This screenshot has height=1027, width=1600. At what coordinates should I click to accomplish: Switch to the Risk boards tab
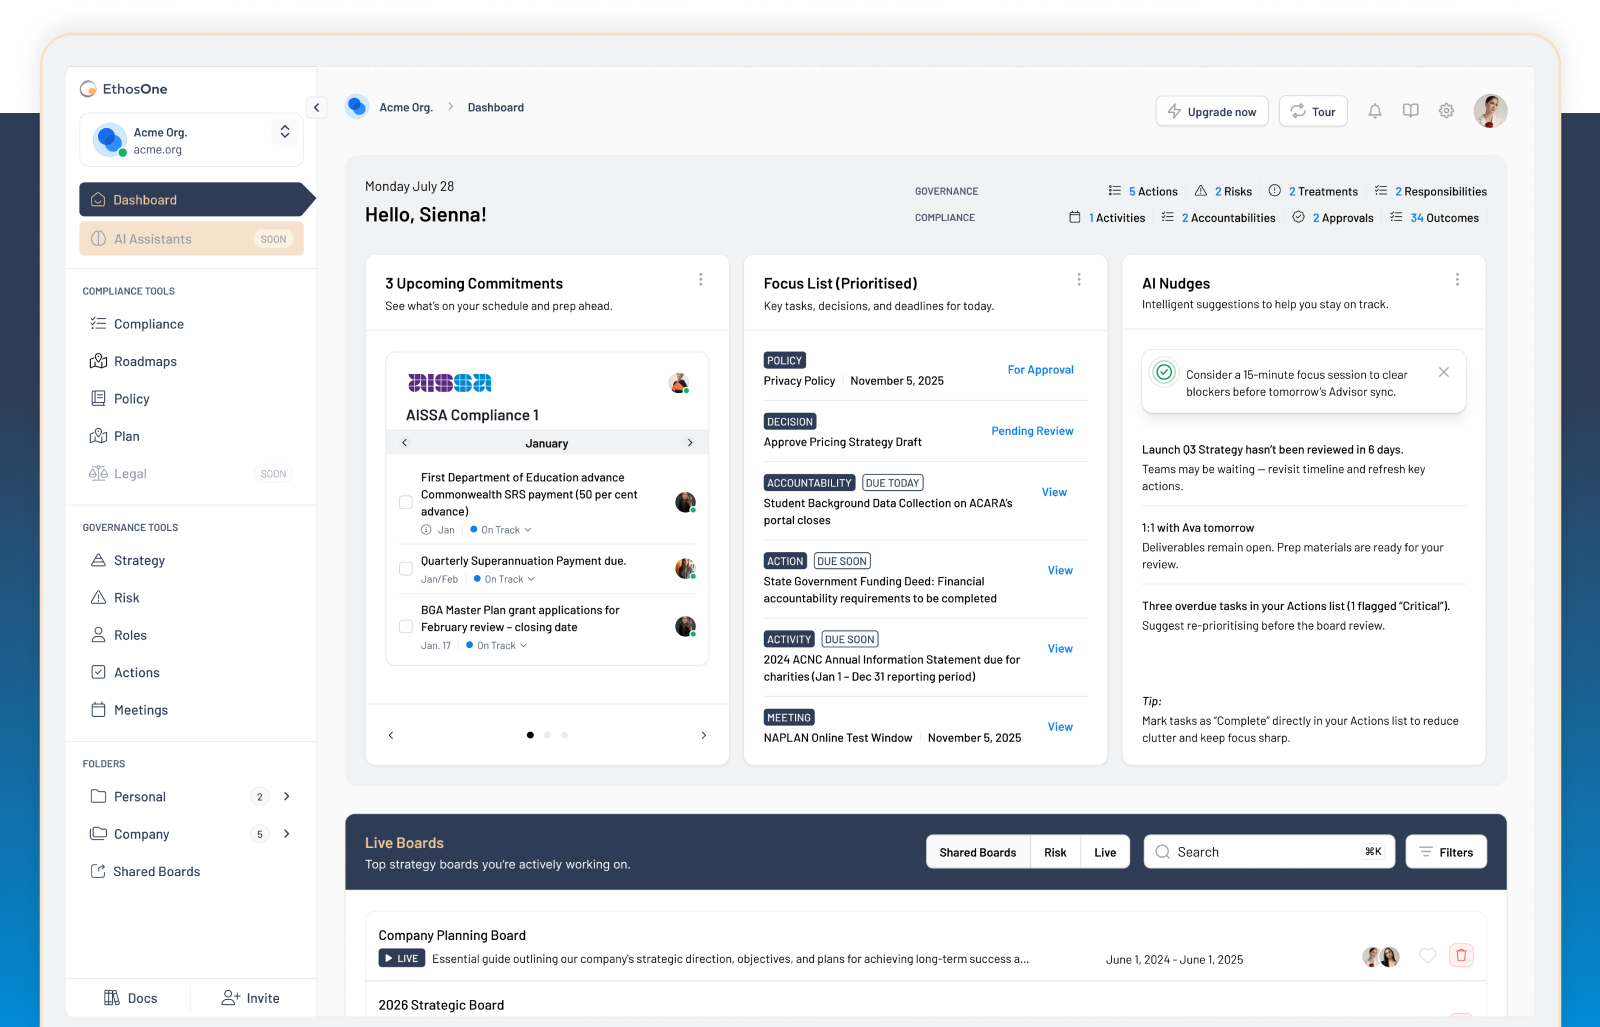click(1055, 852)
